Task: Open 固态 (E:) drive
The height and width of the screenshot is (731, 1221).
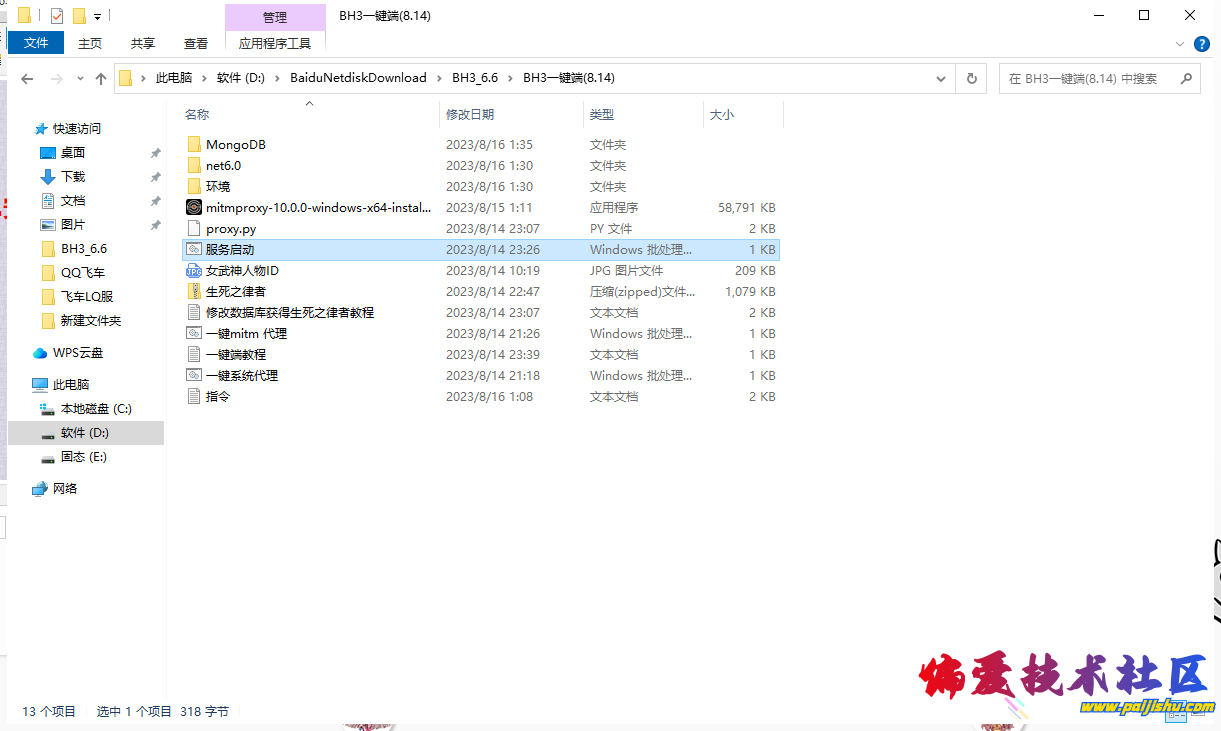Action: (84, 457)
